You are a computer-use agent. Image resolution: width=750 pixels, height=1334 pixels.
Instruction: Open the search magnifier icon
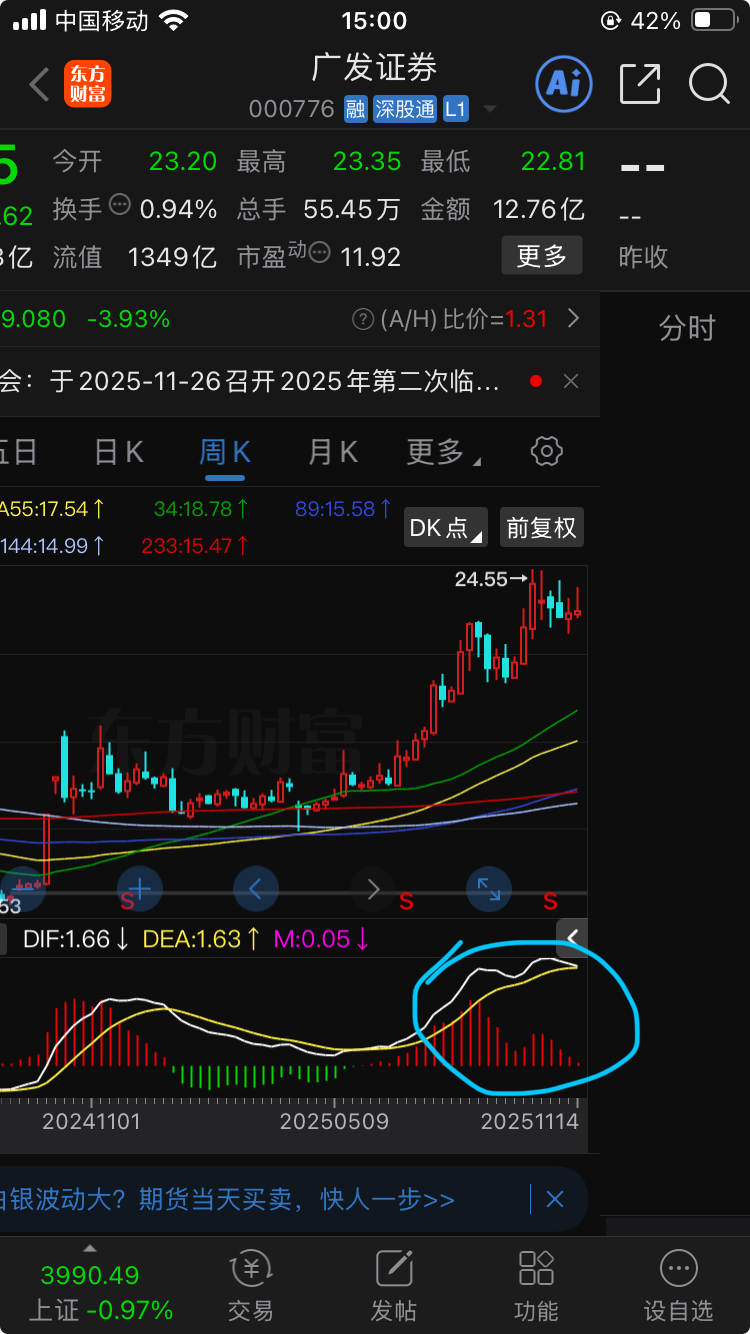709,84
